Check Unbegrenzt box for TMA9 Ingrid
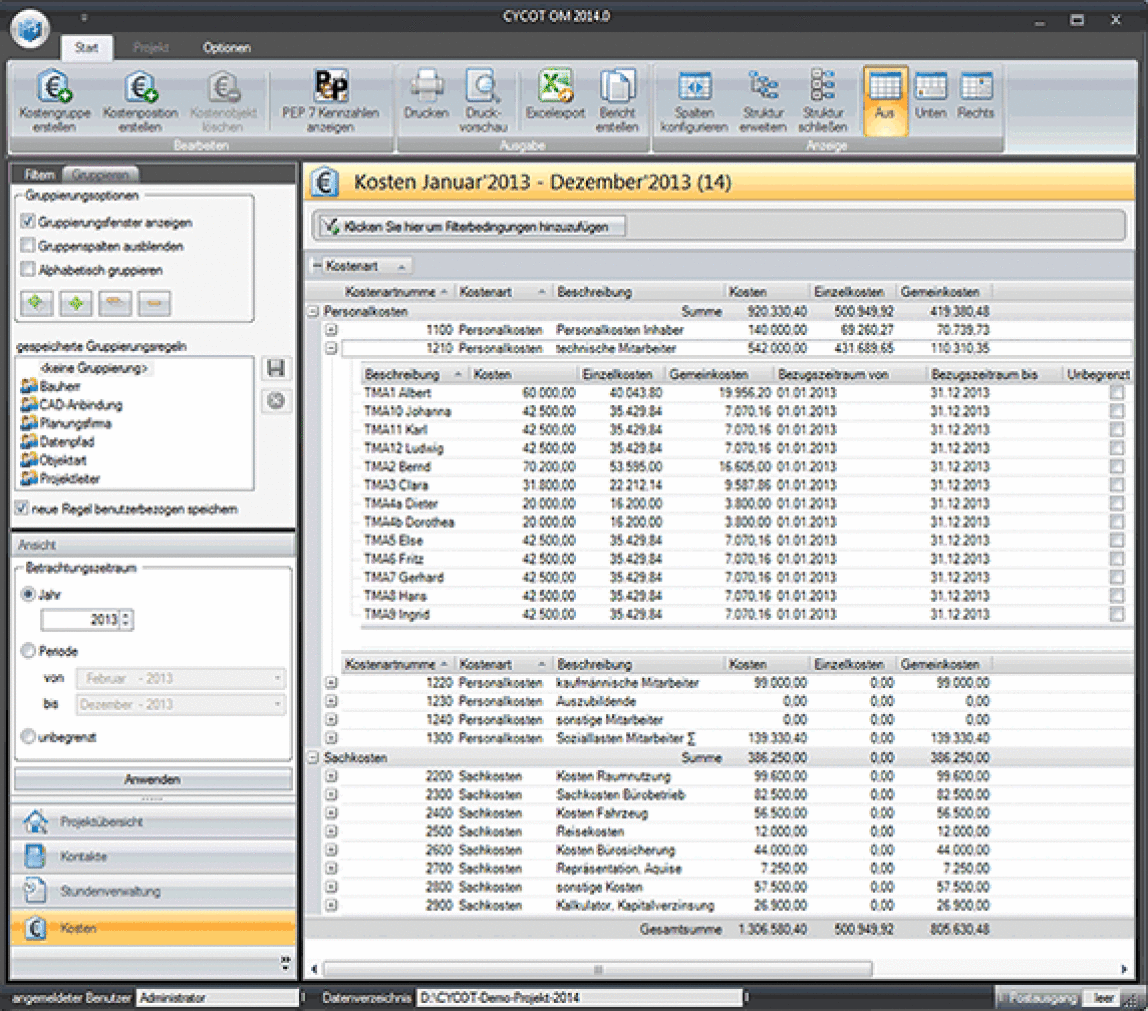1148x1011 pixels. pyautogui.click(x=1117, y=614)
